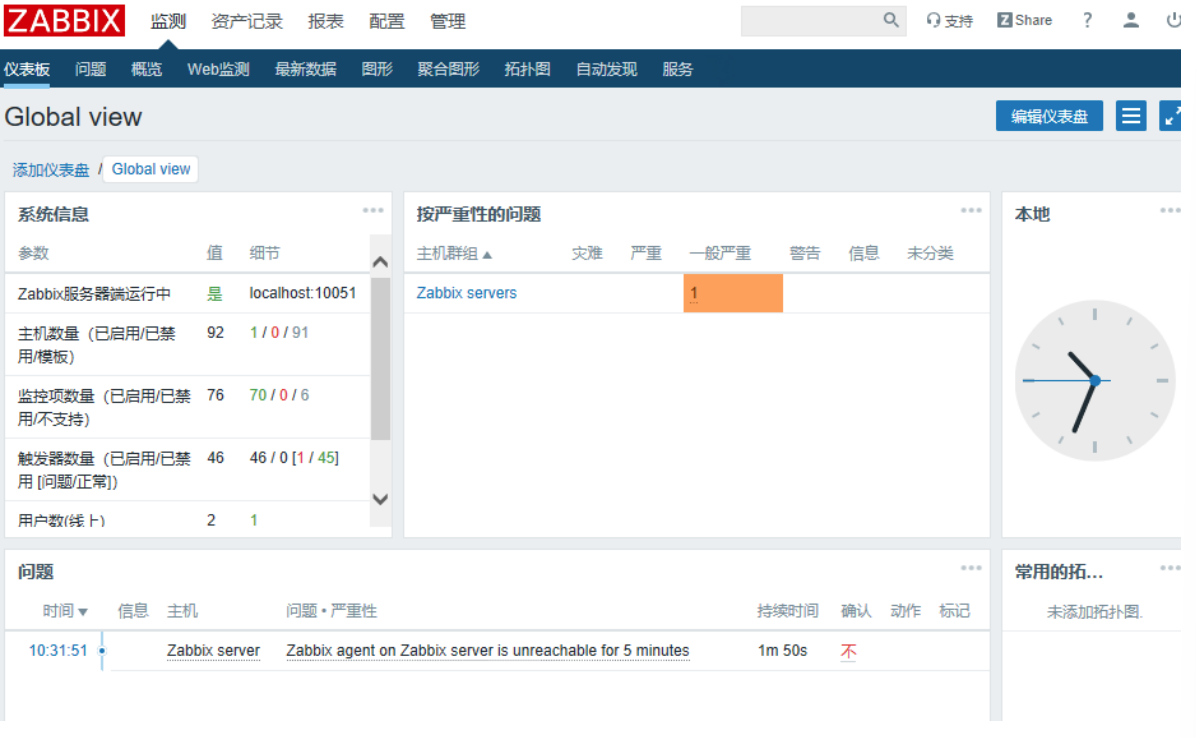
Task: Click the 未添加拓扑图 message text
Action: [1095, 611]
